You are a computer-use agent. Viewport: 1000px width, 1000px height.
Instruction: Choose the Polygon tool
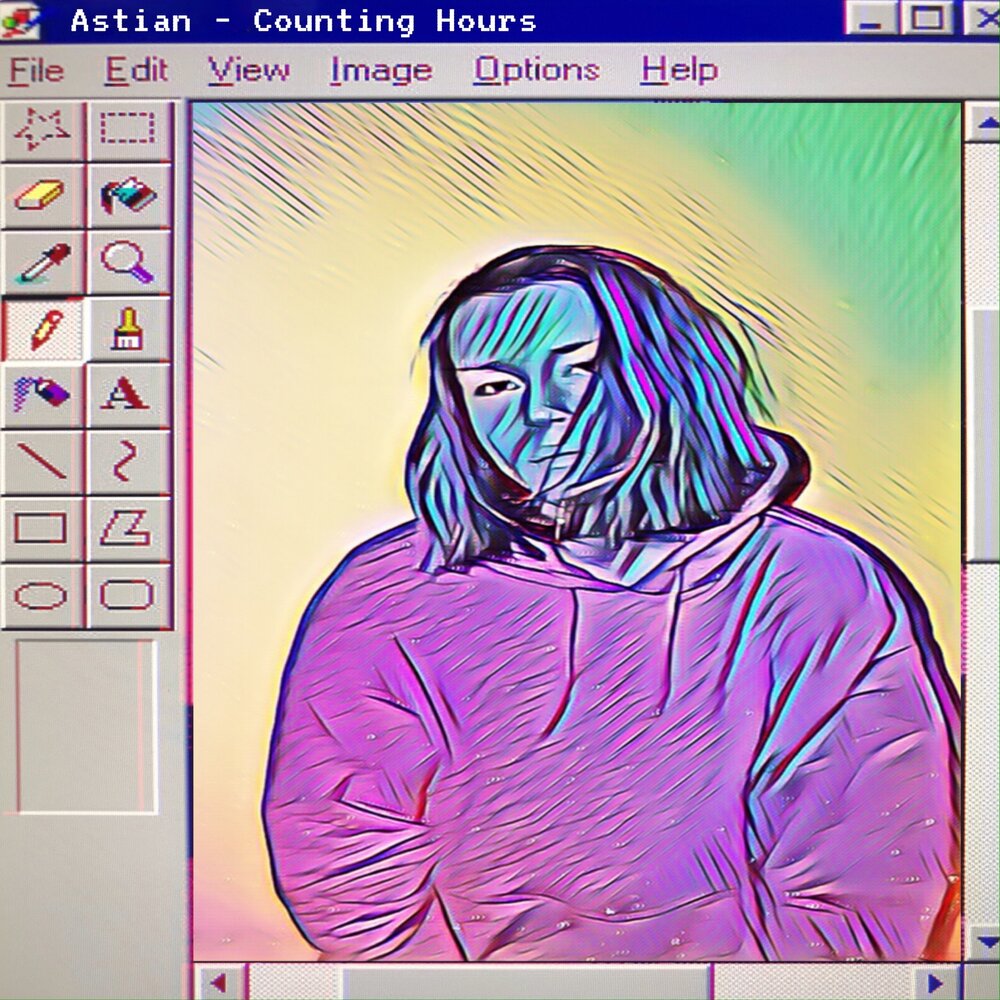click(x=128, y=526)
